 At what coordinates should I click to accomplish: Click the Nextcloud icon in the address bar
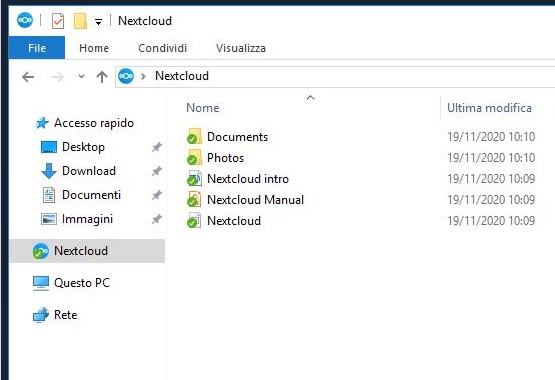click(126, 76)
